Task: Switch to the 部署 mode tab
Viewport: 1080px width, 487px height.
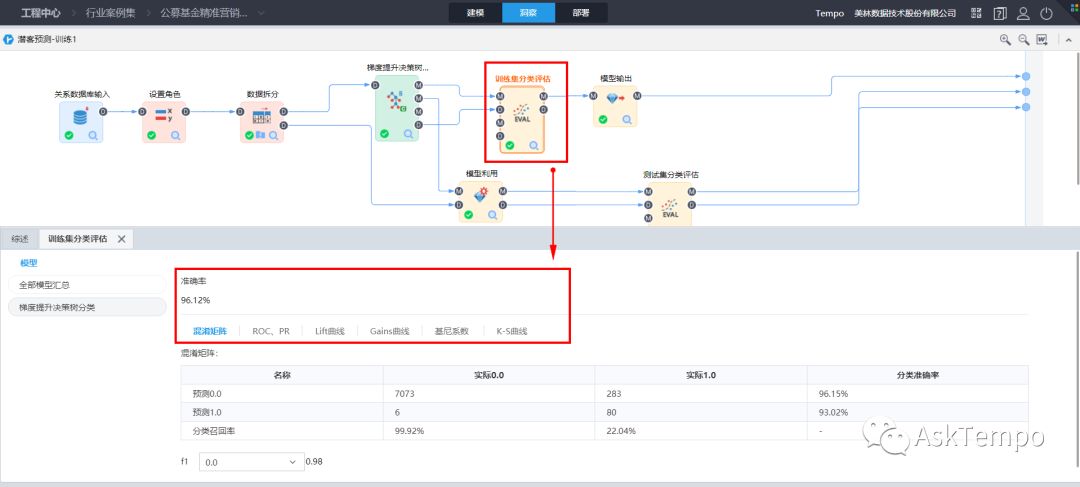Action: click(581, 13)
